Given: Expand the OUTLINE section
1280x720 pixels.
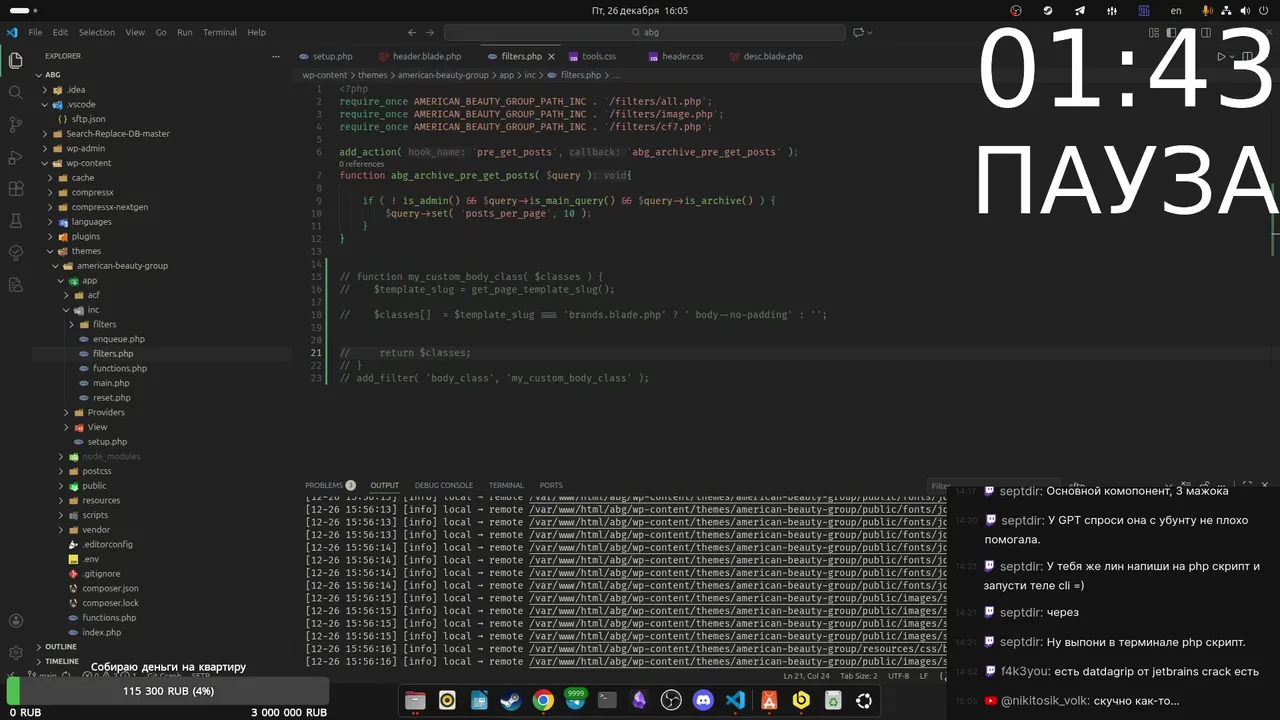Looking at the screenshot, I should coord(60,647).
